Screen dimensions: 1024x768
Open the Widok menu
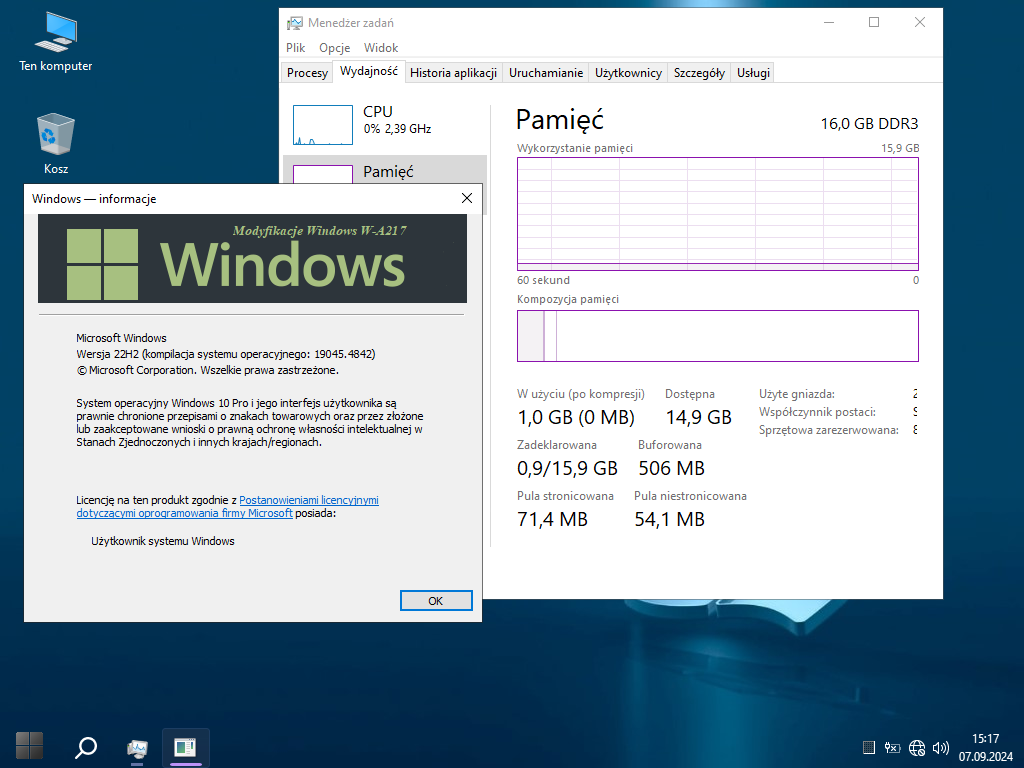pos(381,48)
